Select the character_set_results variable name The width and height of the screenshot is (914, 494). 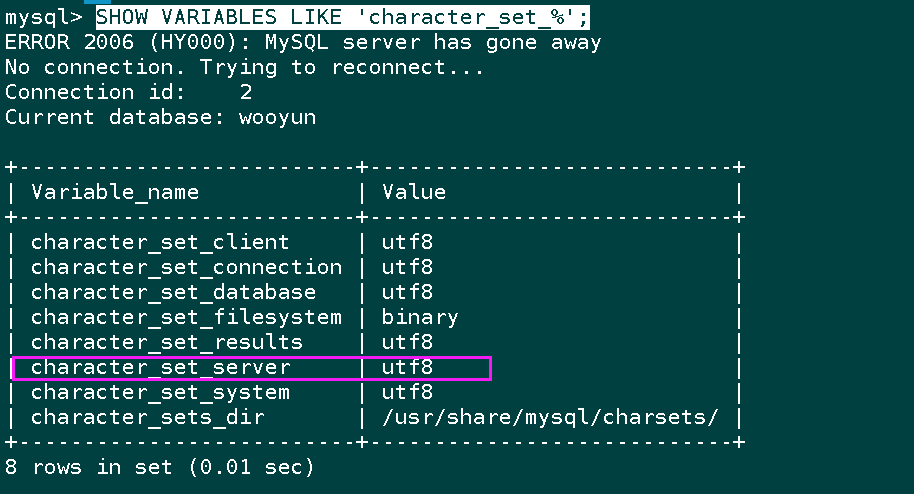click(x=167, y=343)
